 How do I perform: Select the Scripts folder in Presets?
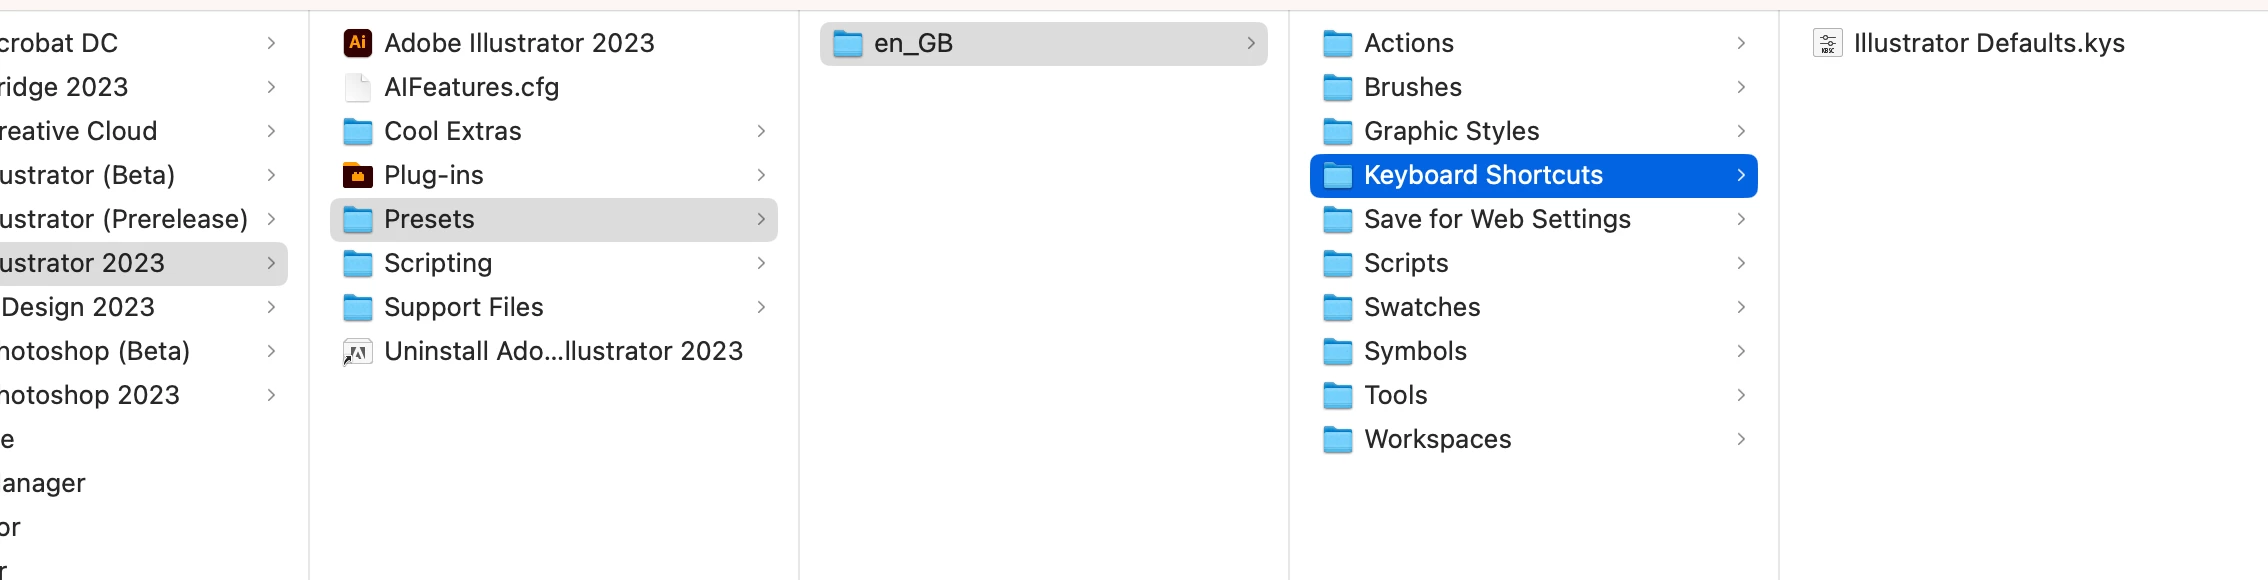(x=1534, y=263)
